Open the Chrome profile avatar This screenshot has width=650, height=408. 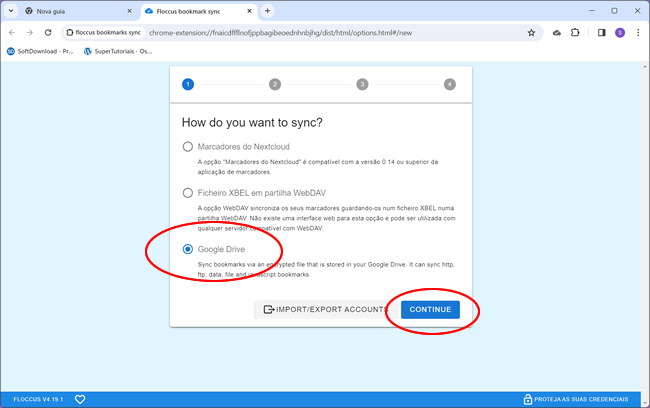click(x=619, y=32)
